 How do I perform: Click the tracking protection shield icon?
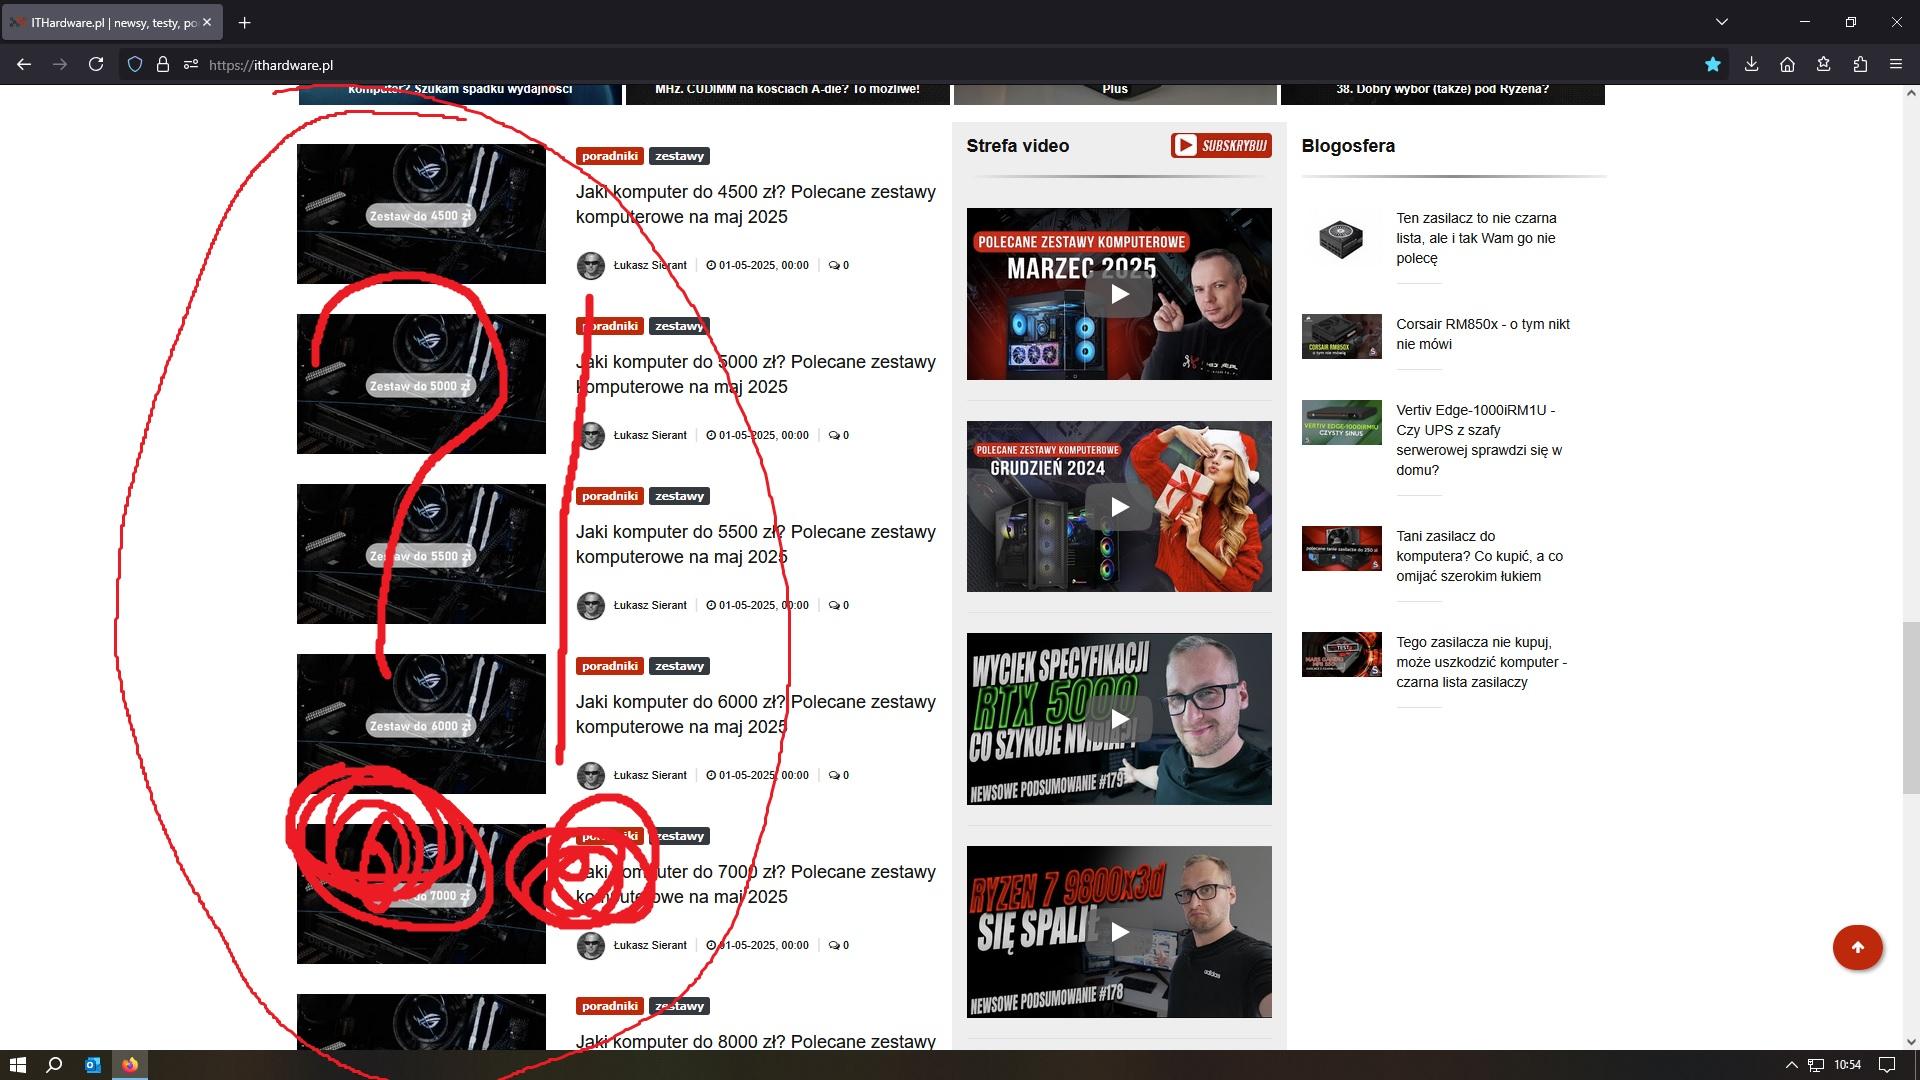coord(135,65)
